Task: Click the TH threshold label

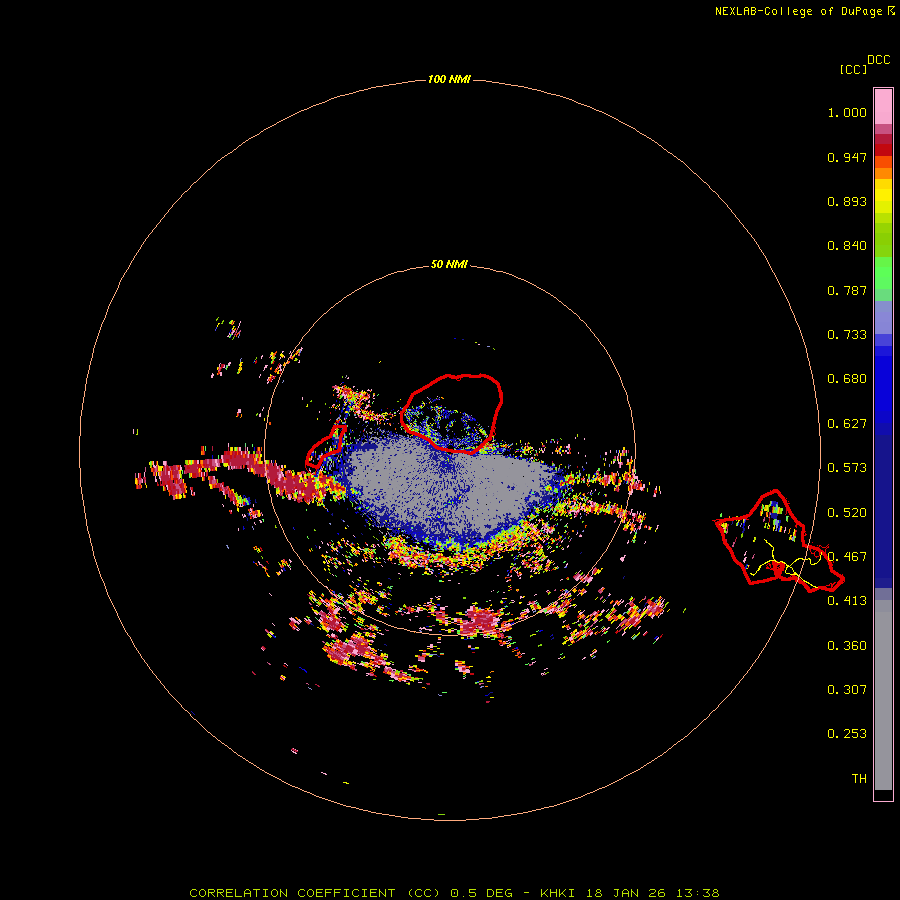Action: (x=859, y=779)
